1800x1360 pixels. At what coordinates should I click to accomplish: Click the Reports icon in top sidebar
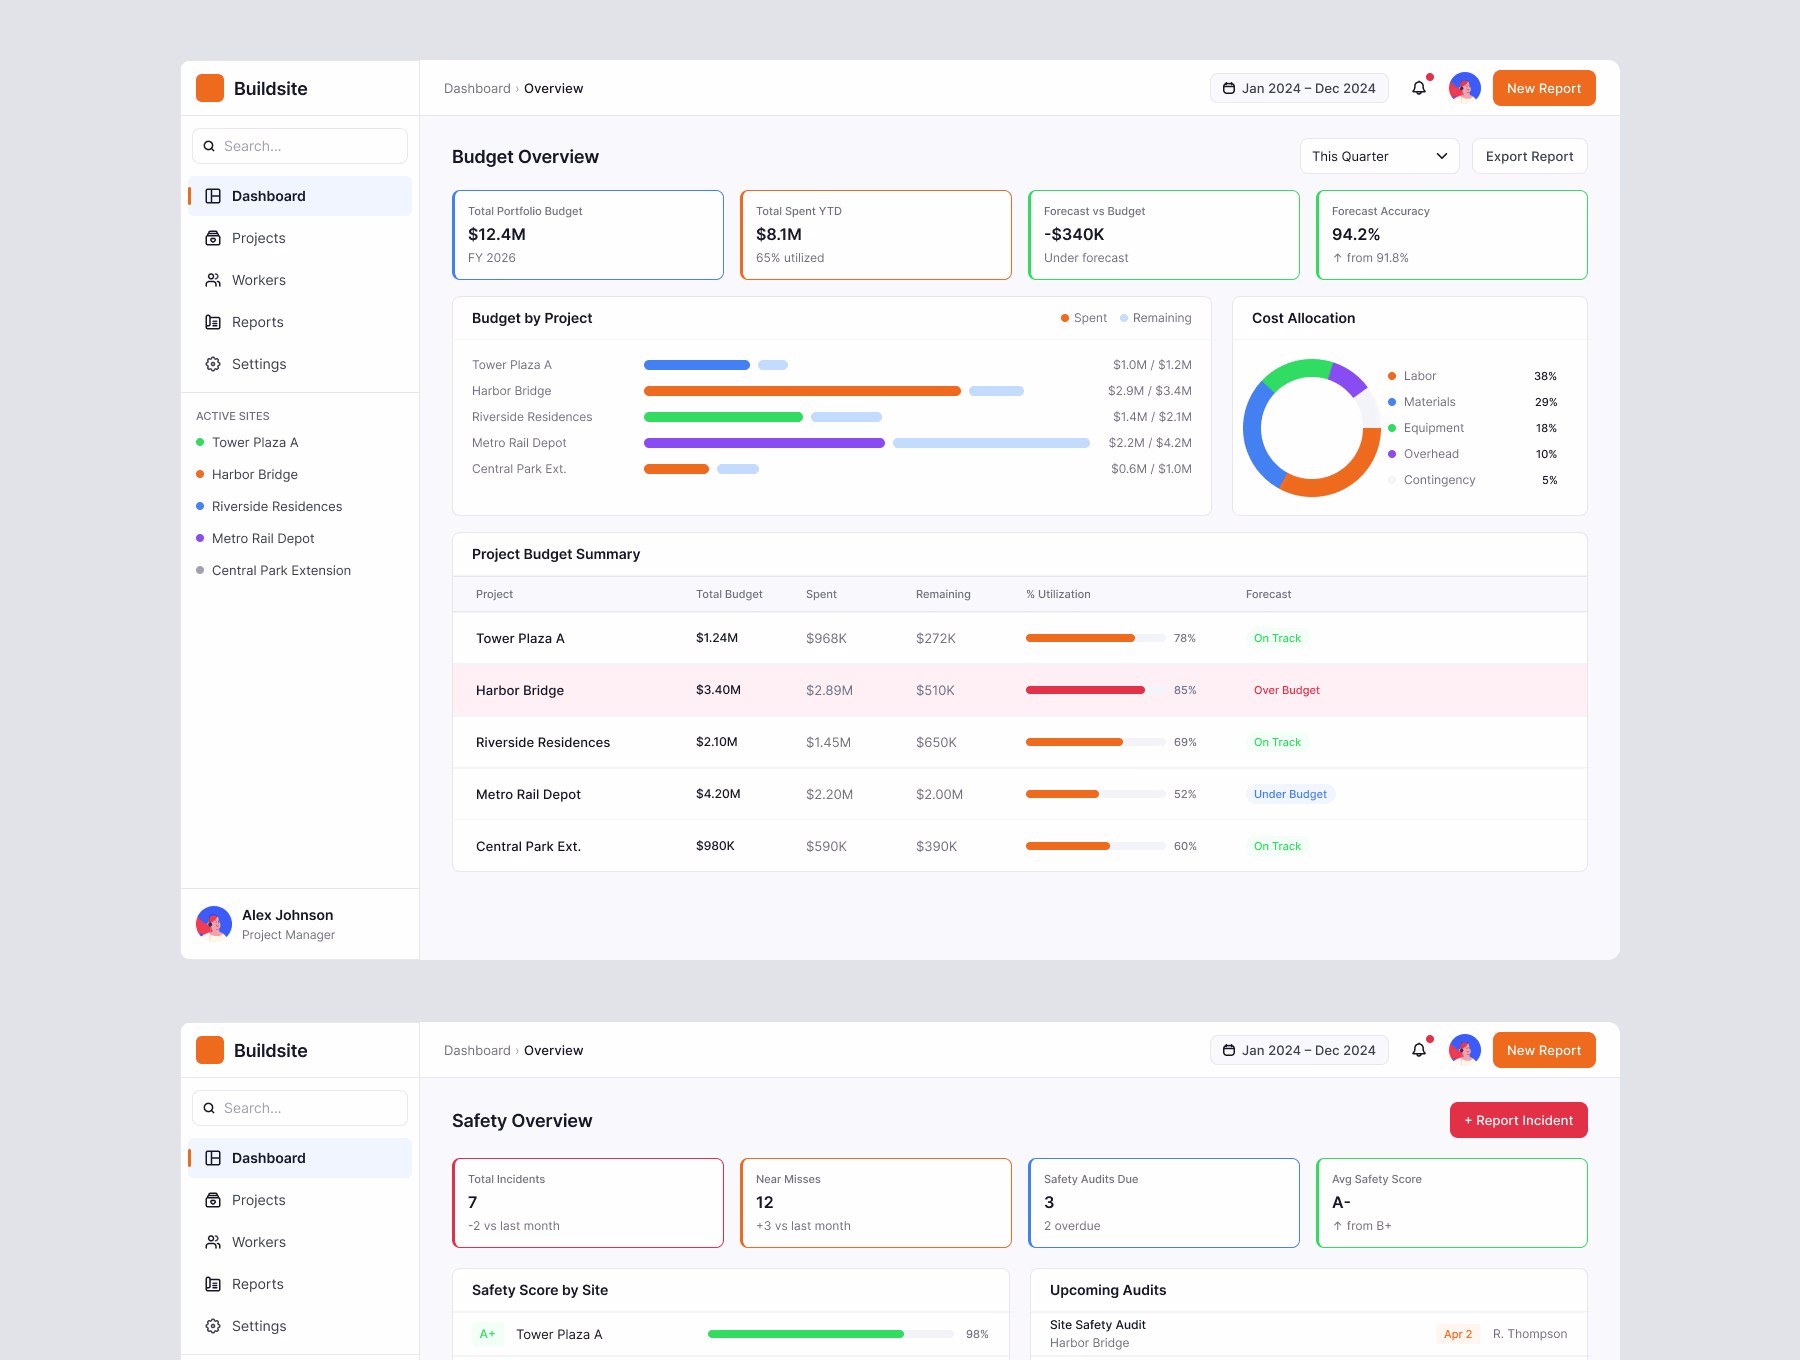coord(213,322)
